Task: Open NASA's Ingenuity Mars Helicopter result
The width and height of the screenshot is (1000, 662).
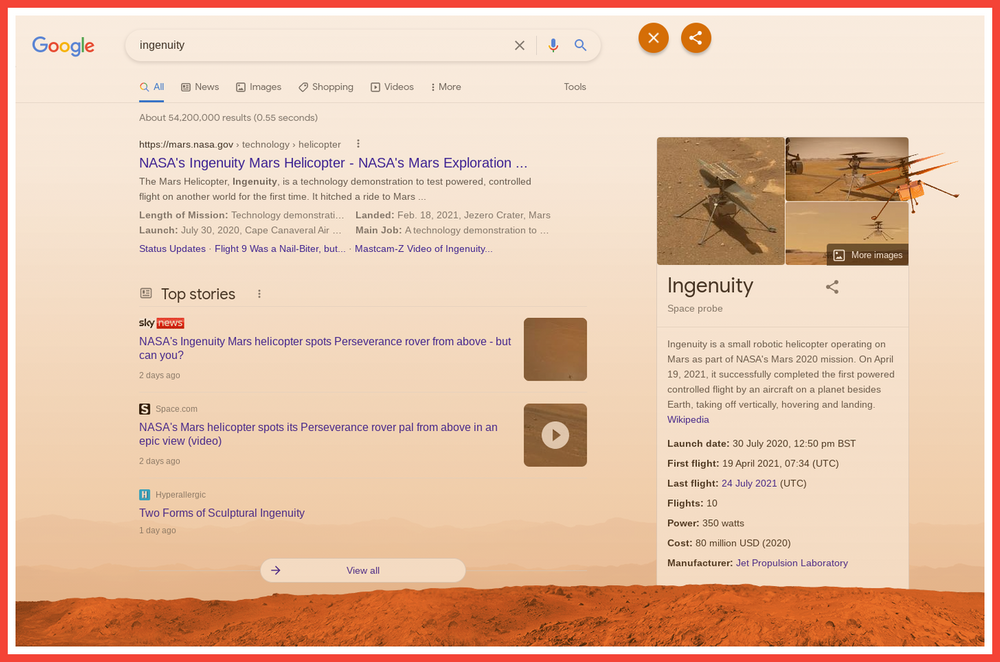Action: [333, 163]
